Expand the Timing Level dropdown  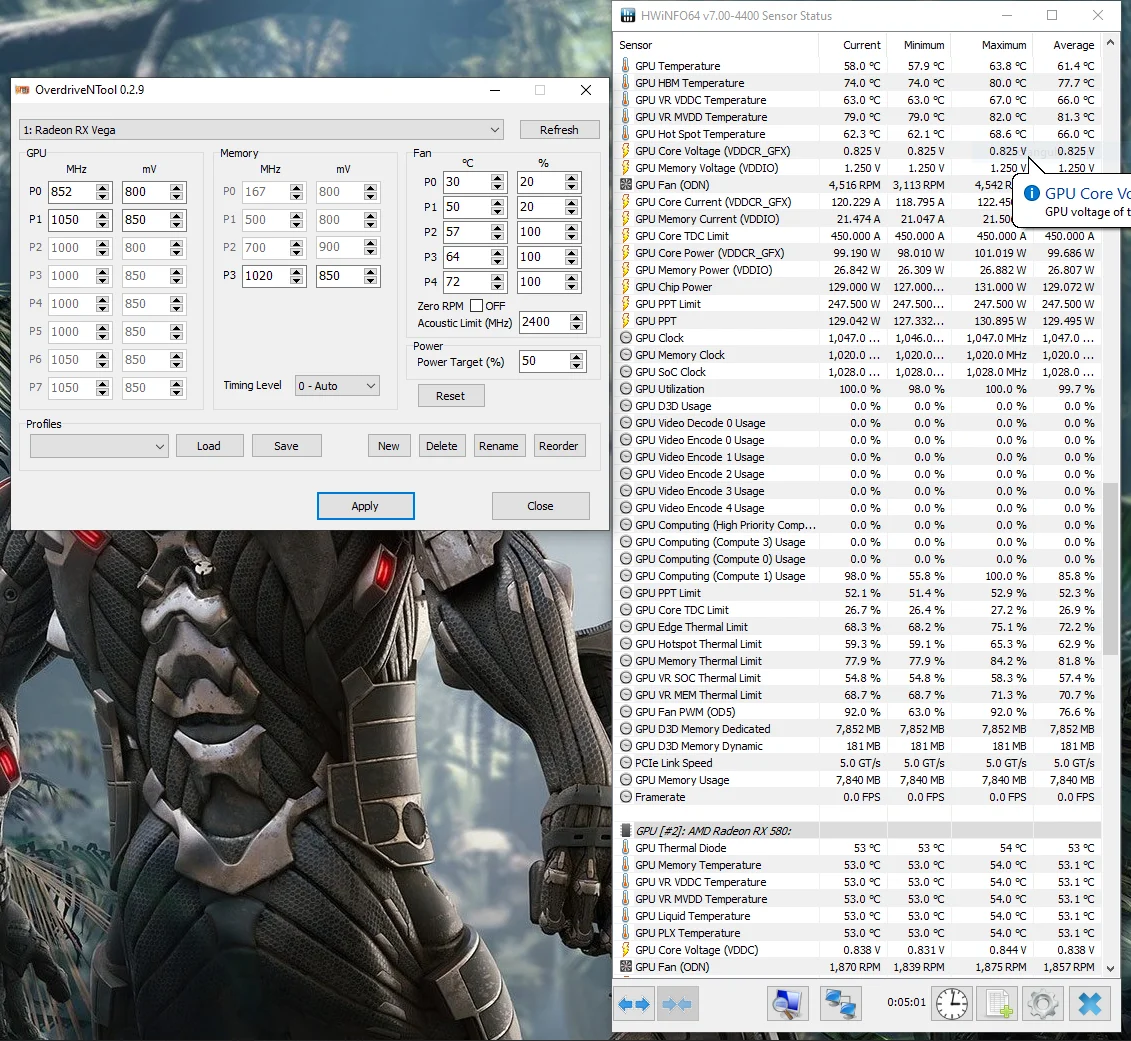pos(337,385)
